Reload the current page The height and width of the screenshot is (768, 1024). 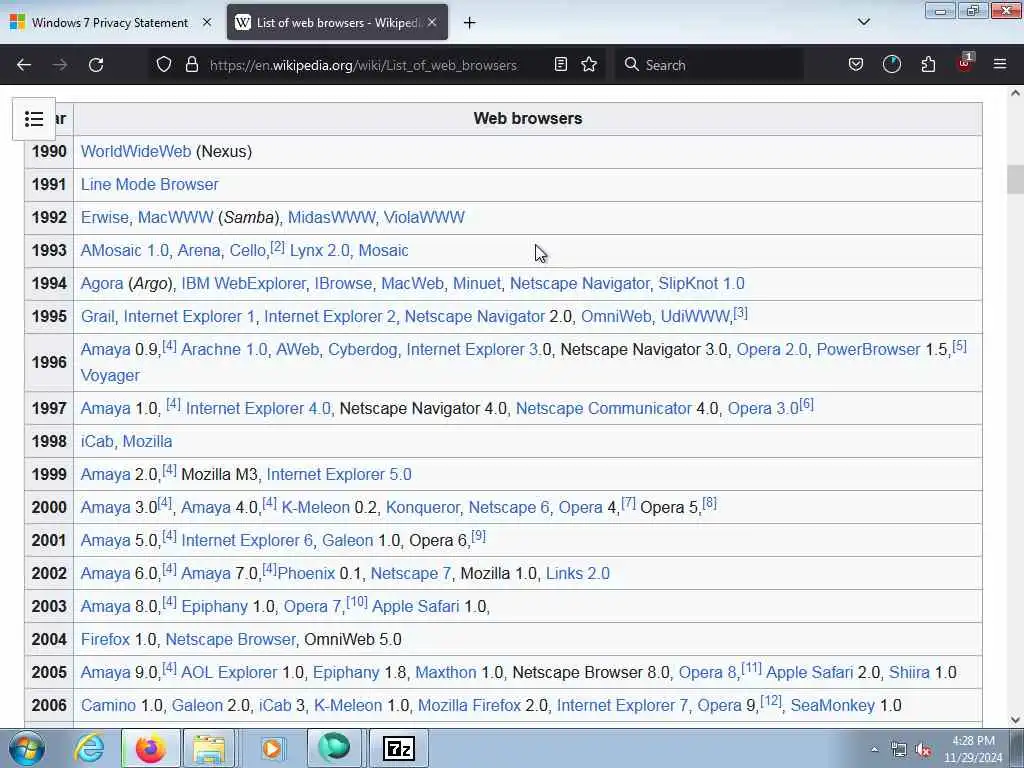(x=96, y=65)
